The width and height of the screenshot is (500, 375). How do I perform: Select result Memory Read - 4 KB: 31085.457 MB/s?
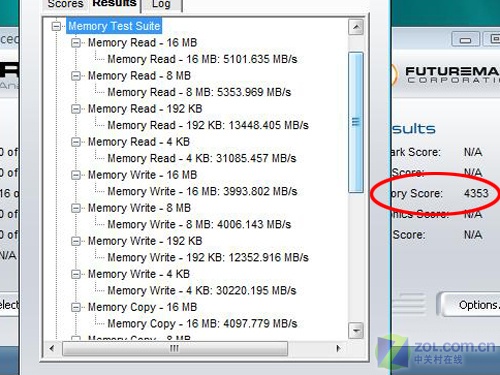[202, 158]
